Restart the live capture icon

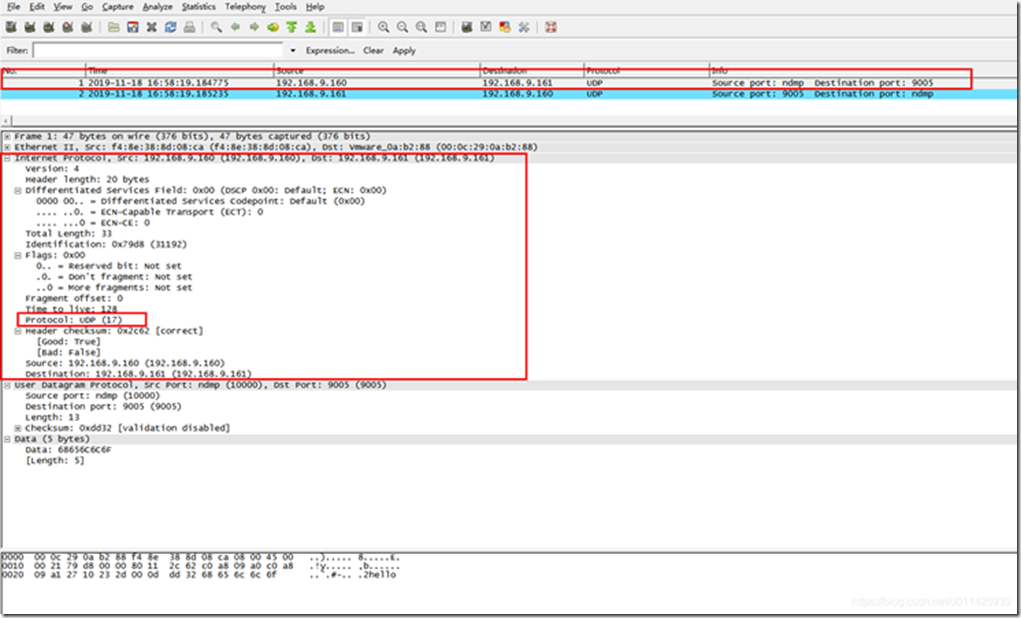point(87,27)
